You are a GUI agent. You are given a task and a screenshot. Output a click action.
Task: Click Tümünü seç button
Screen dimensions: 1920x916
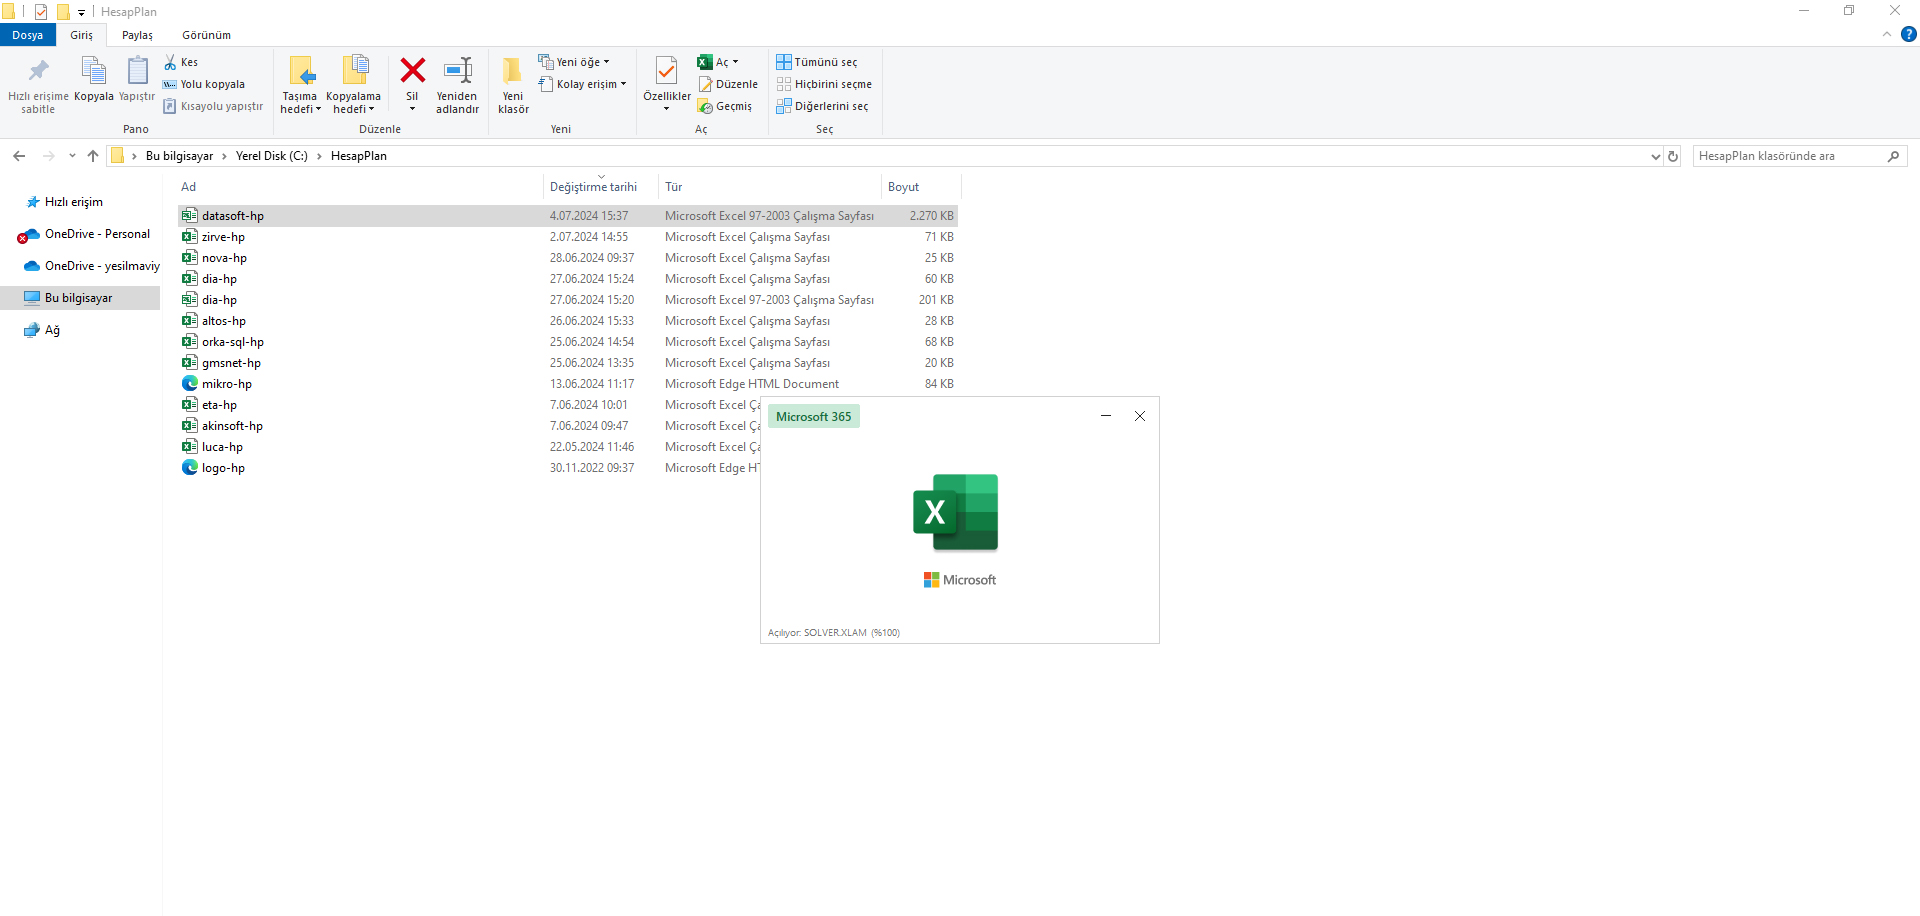coord(817,62)
